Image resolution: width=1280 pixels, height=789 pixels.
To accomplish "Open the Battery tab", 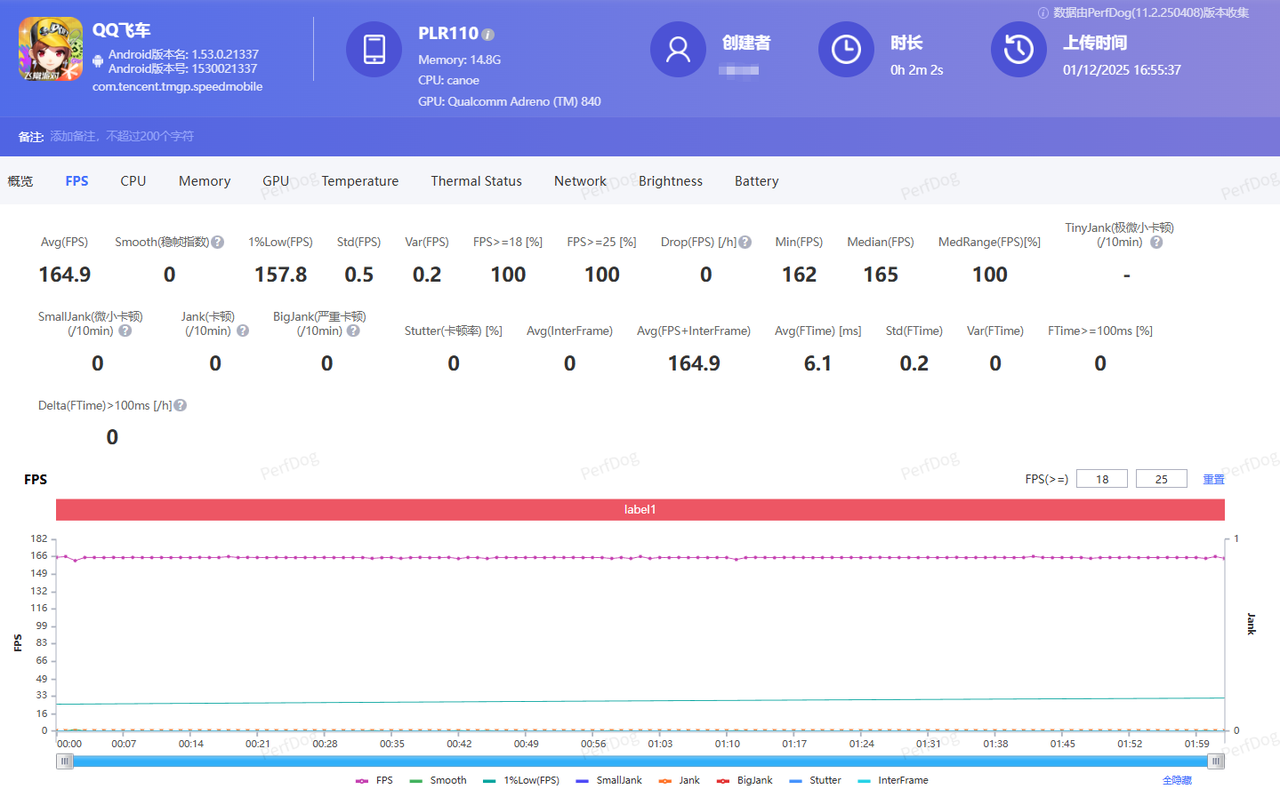I will pyautogui.click(x=757, y=181).
